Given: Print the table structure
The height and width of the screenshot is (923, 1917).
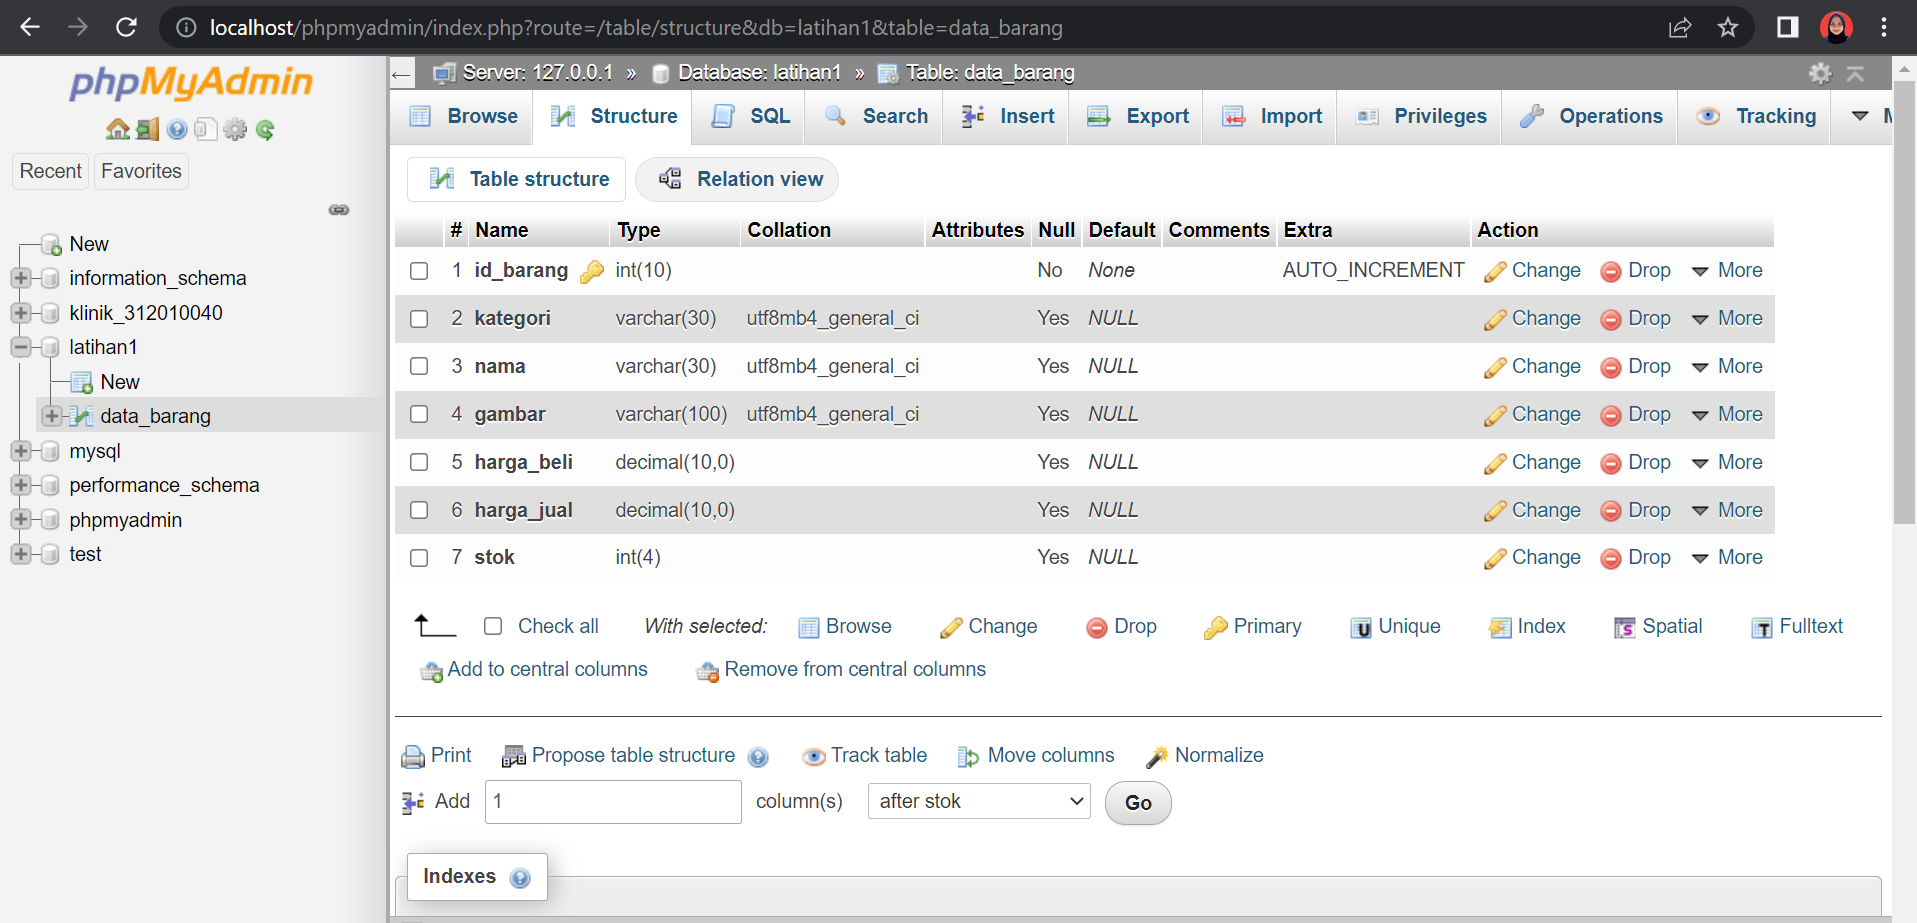Looking at the screenshot, I should [436, 755].
